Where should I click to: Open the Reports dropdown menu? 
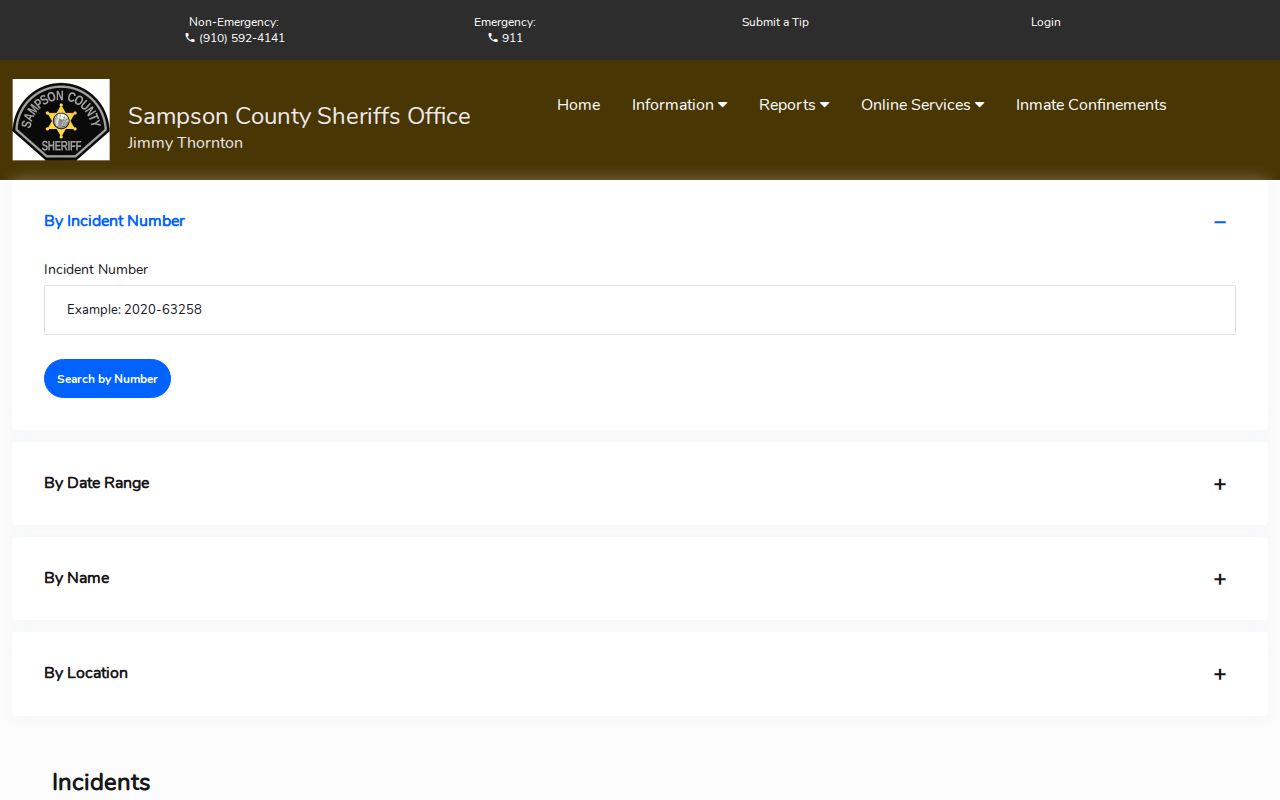point(794,105)
